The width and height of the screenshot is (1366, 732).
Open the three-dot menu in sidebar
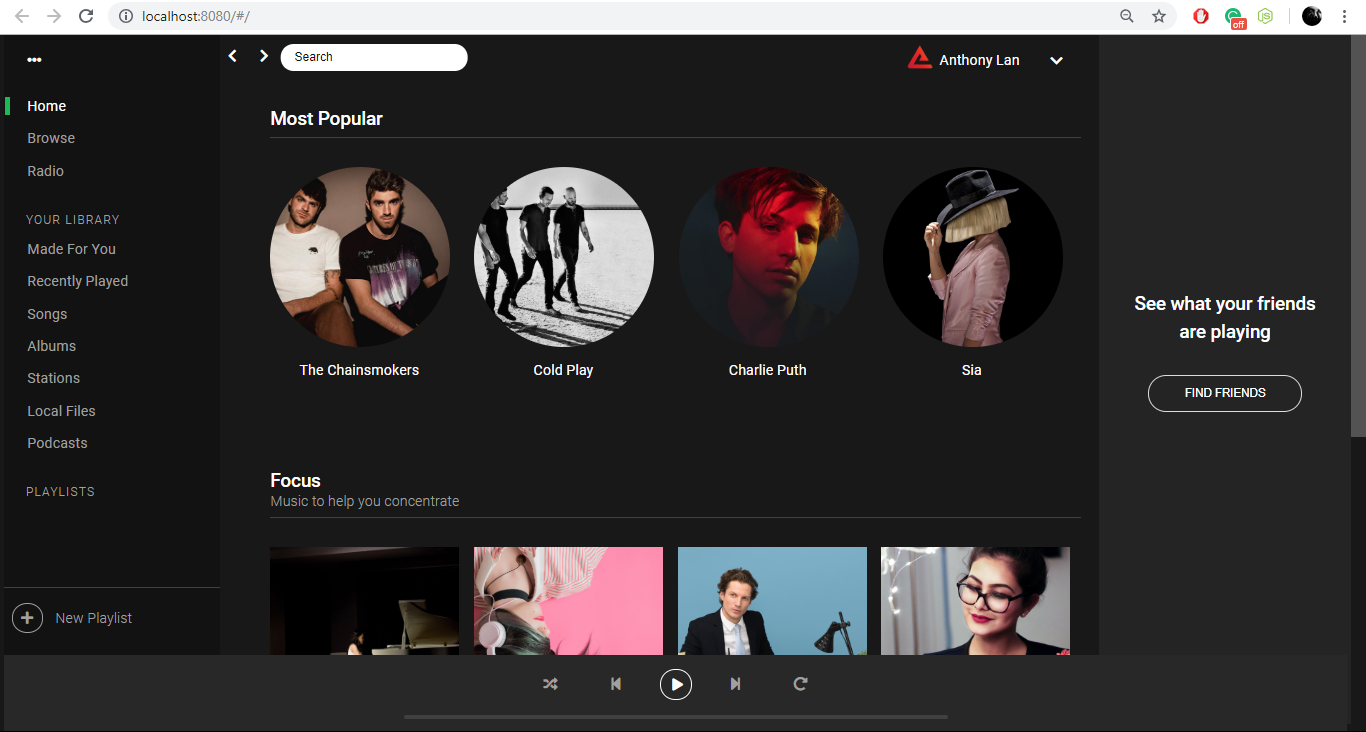coord(35,60)
